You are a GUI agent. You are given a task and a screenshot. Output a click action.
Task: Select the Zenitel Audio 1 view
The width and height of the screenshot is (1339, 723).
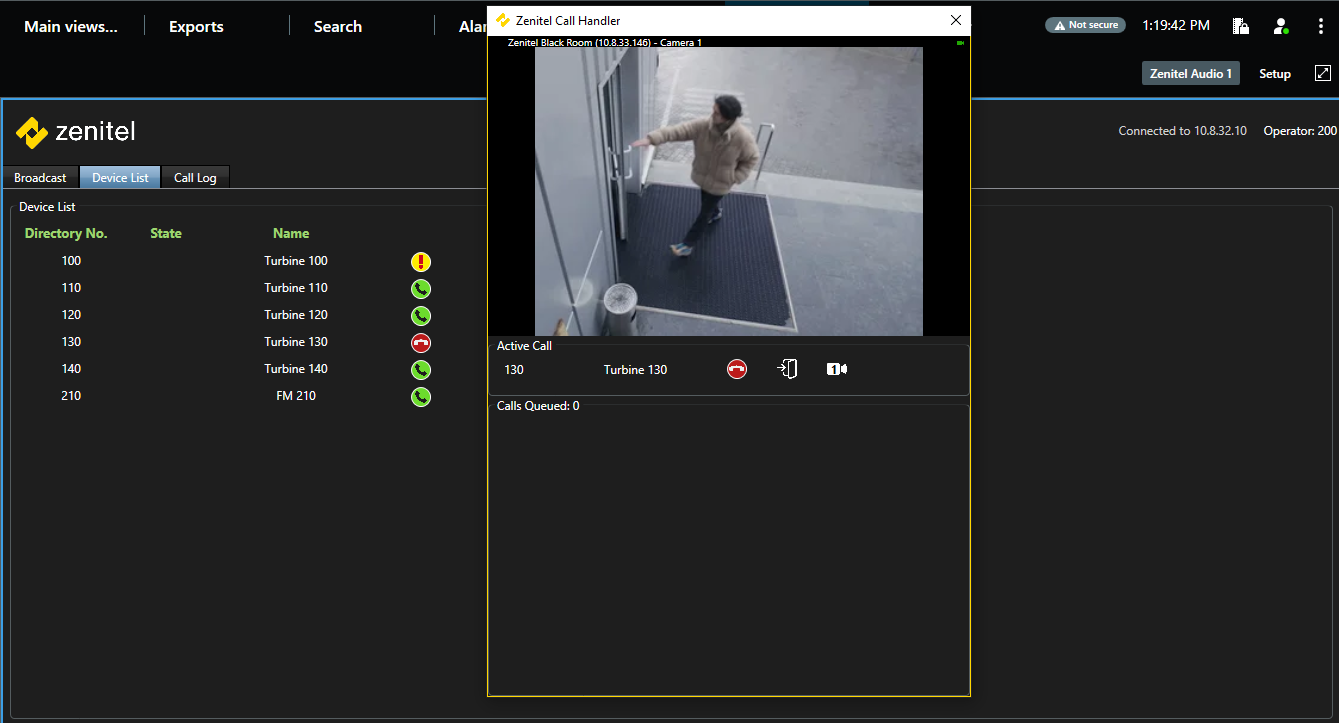[1190, 74]
